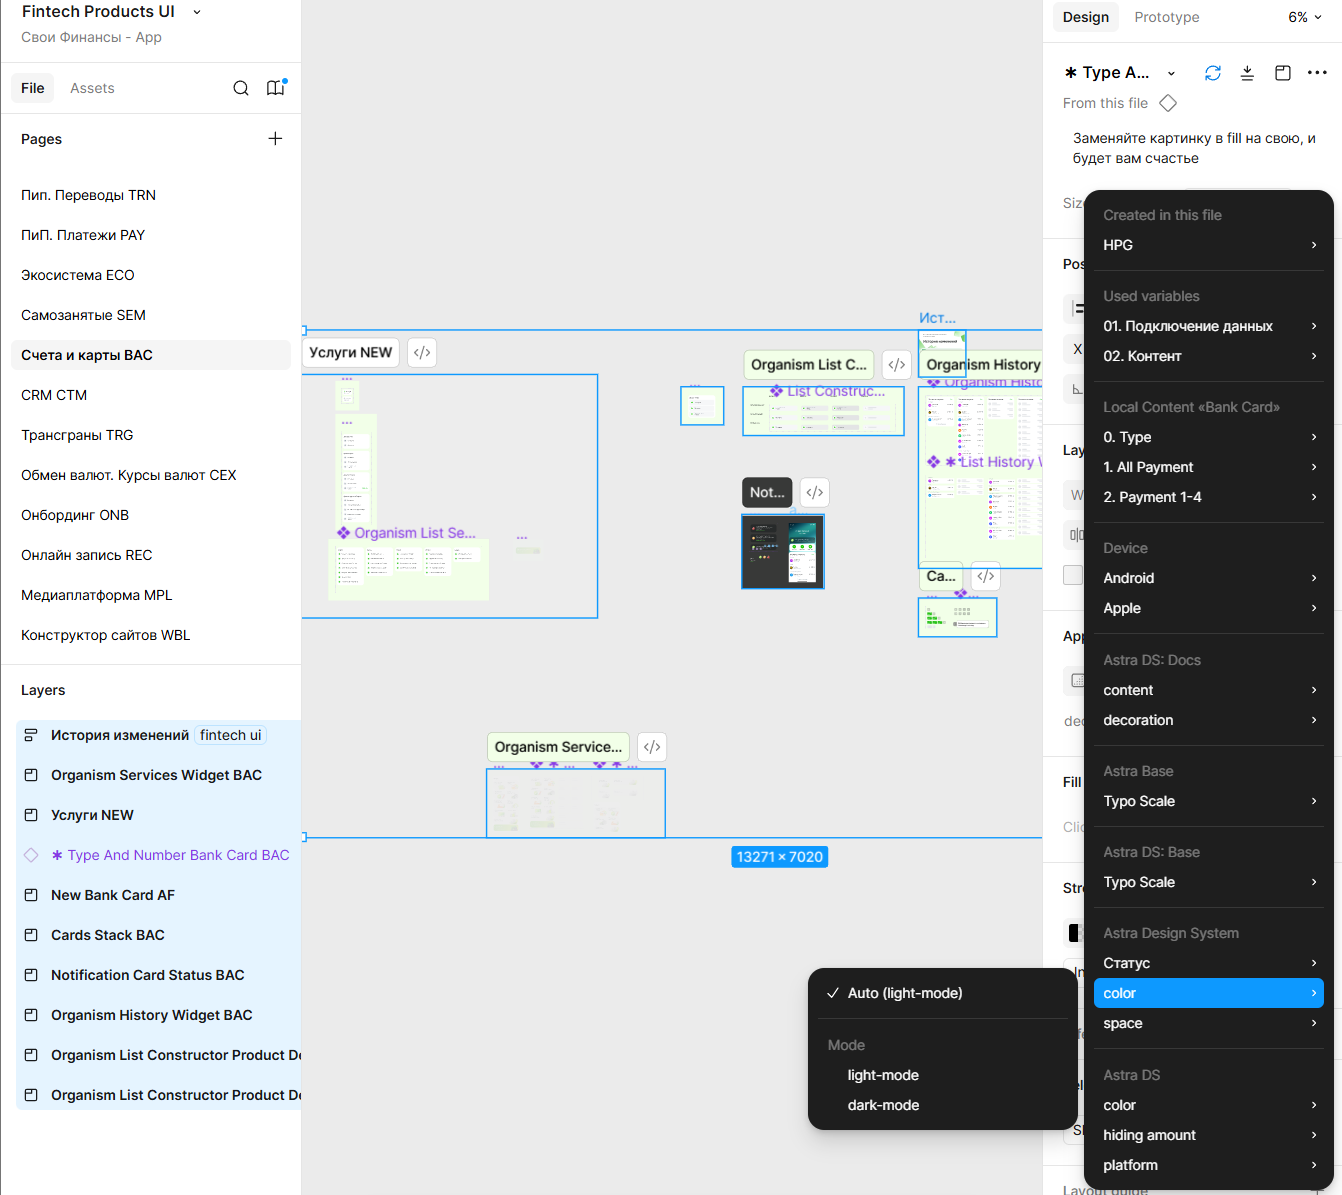Viewport: 1342px width, 1195px height.
Task: Click the panel icon left of the three-dots menu
Action: 1283,73
